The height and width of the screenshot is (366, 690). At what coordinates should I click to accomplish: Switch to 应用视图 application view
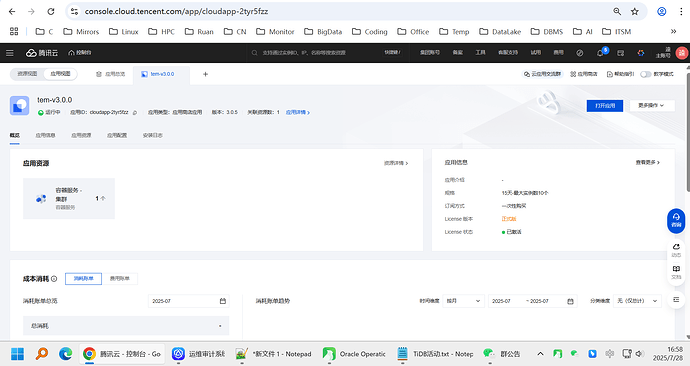click(x=60, y=74)
